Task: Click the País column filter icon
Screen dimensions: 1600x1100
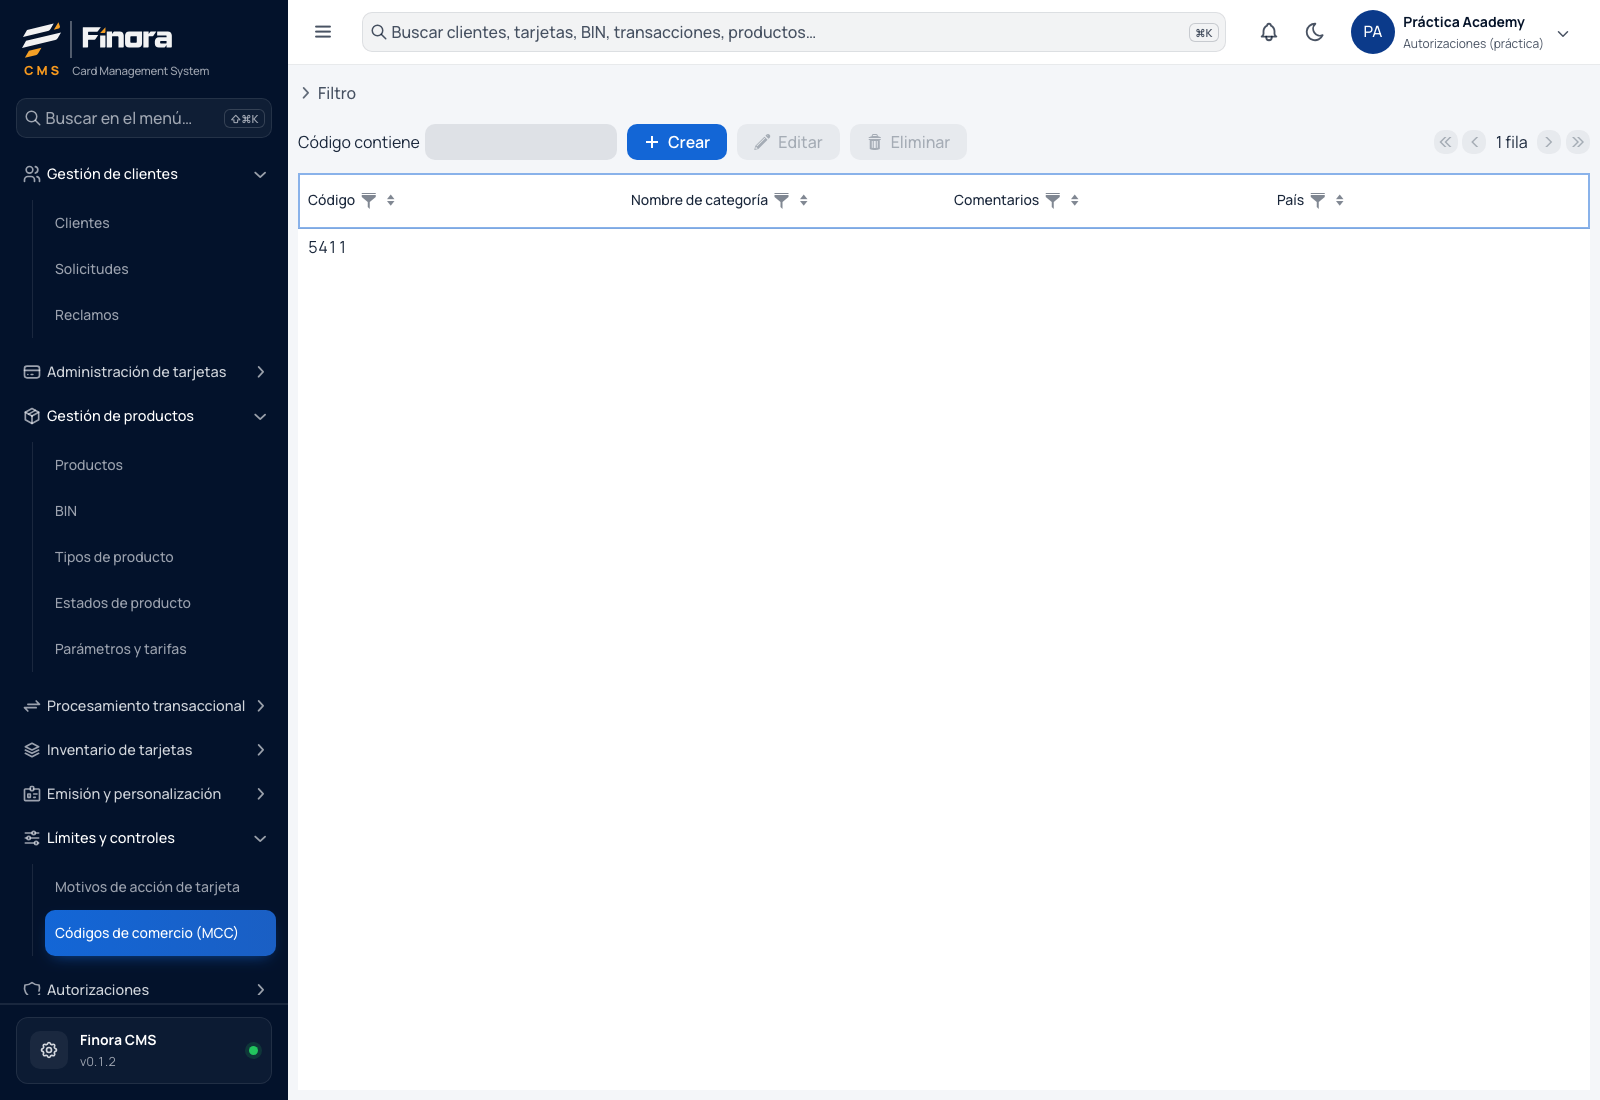Action: 1318,200
